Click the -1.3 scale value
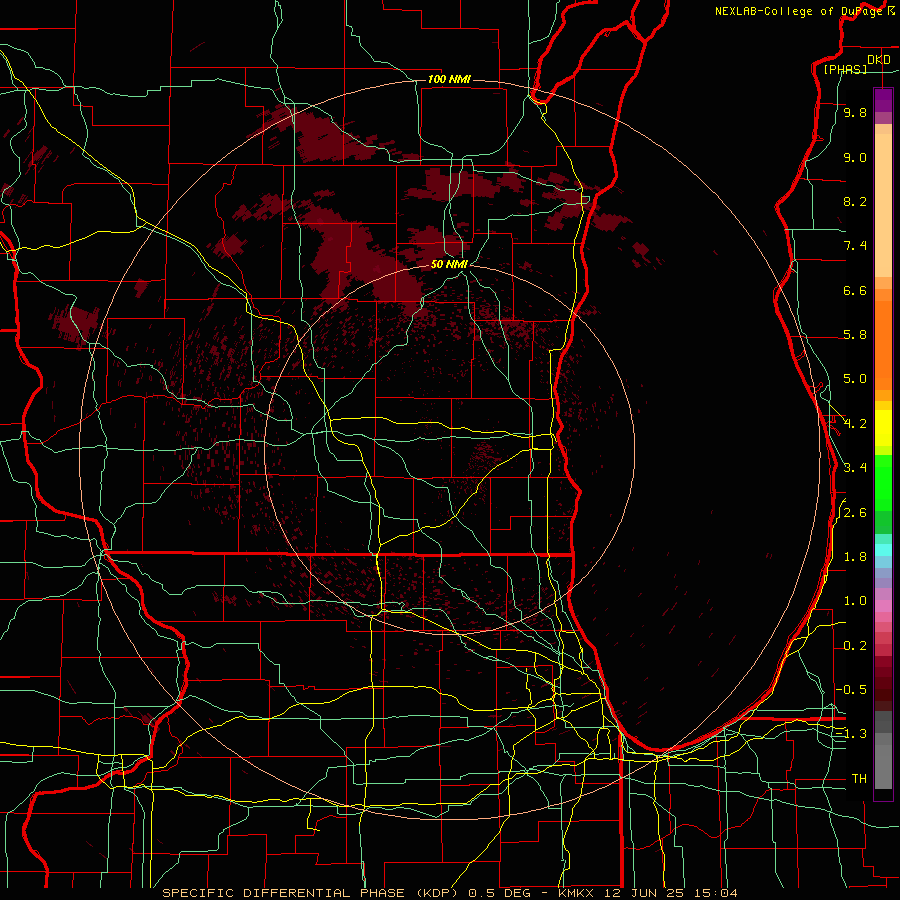This screenshot has height=900, width=900. tap(852, 734)
